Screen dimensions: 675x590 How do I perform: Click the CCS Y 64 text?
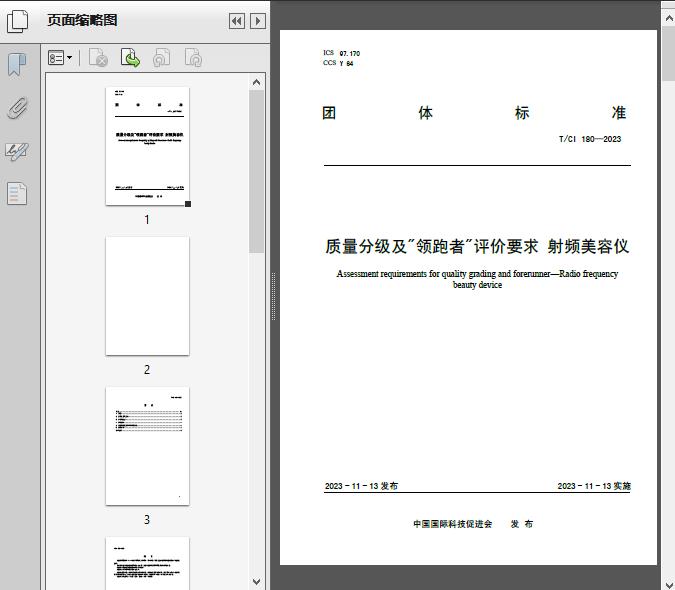(338, 63)
